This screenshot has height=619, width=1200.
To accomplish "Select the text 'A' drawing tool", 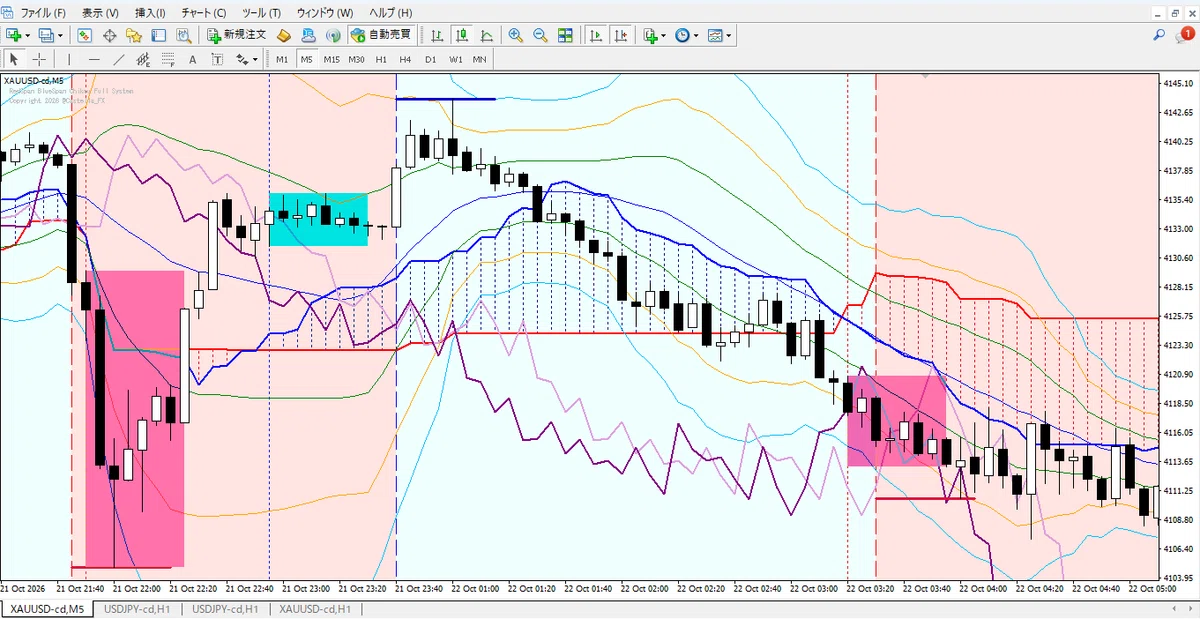I will tap(193, 59).
